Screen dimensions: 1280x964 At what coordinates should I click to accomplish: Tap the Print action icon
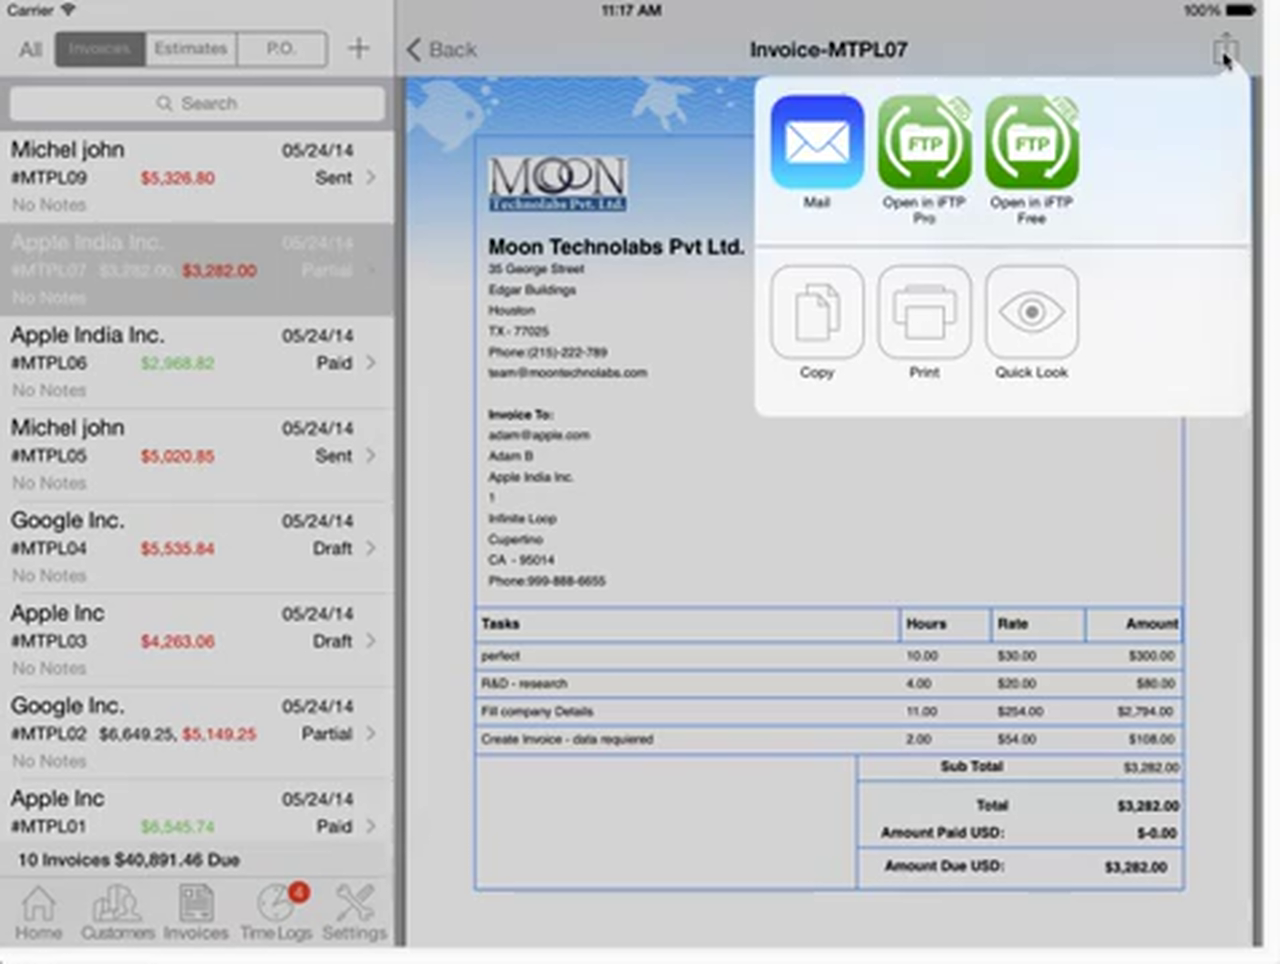click(x=924, y=312)
